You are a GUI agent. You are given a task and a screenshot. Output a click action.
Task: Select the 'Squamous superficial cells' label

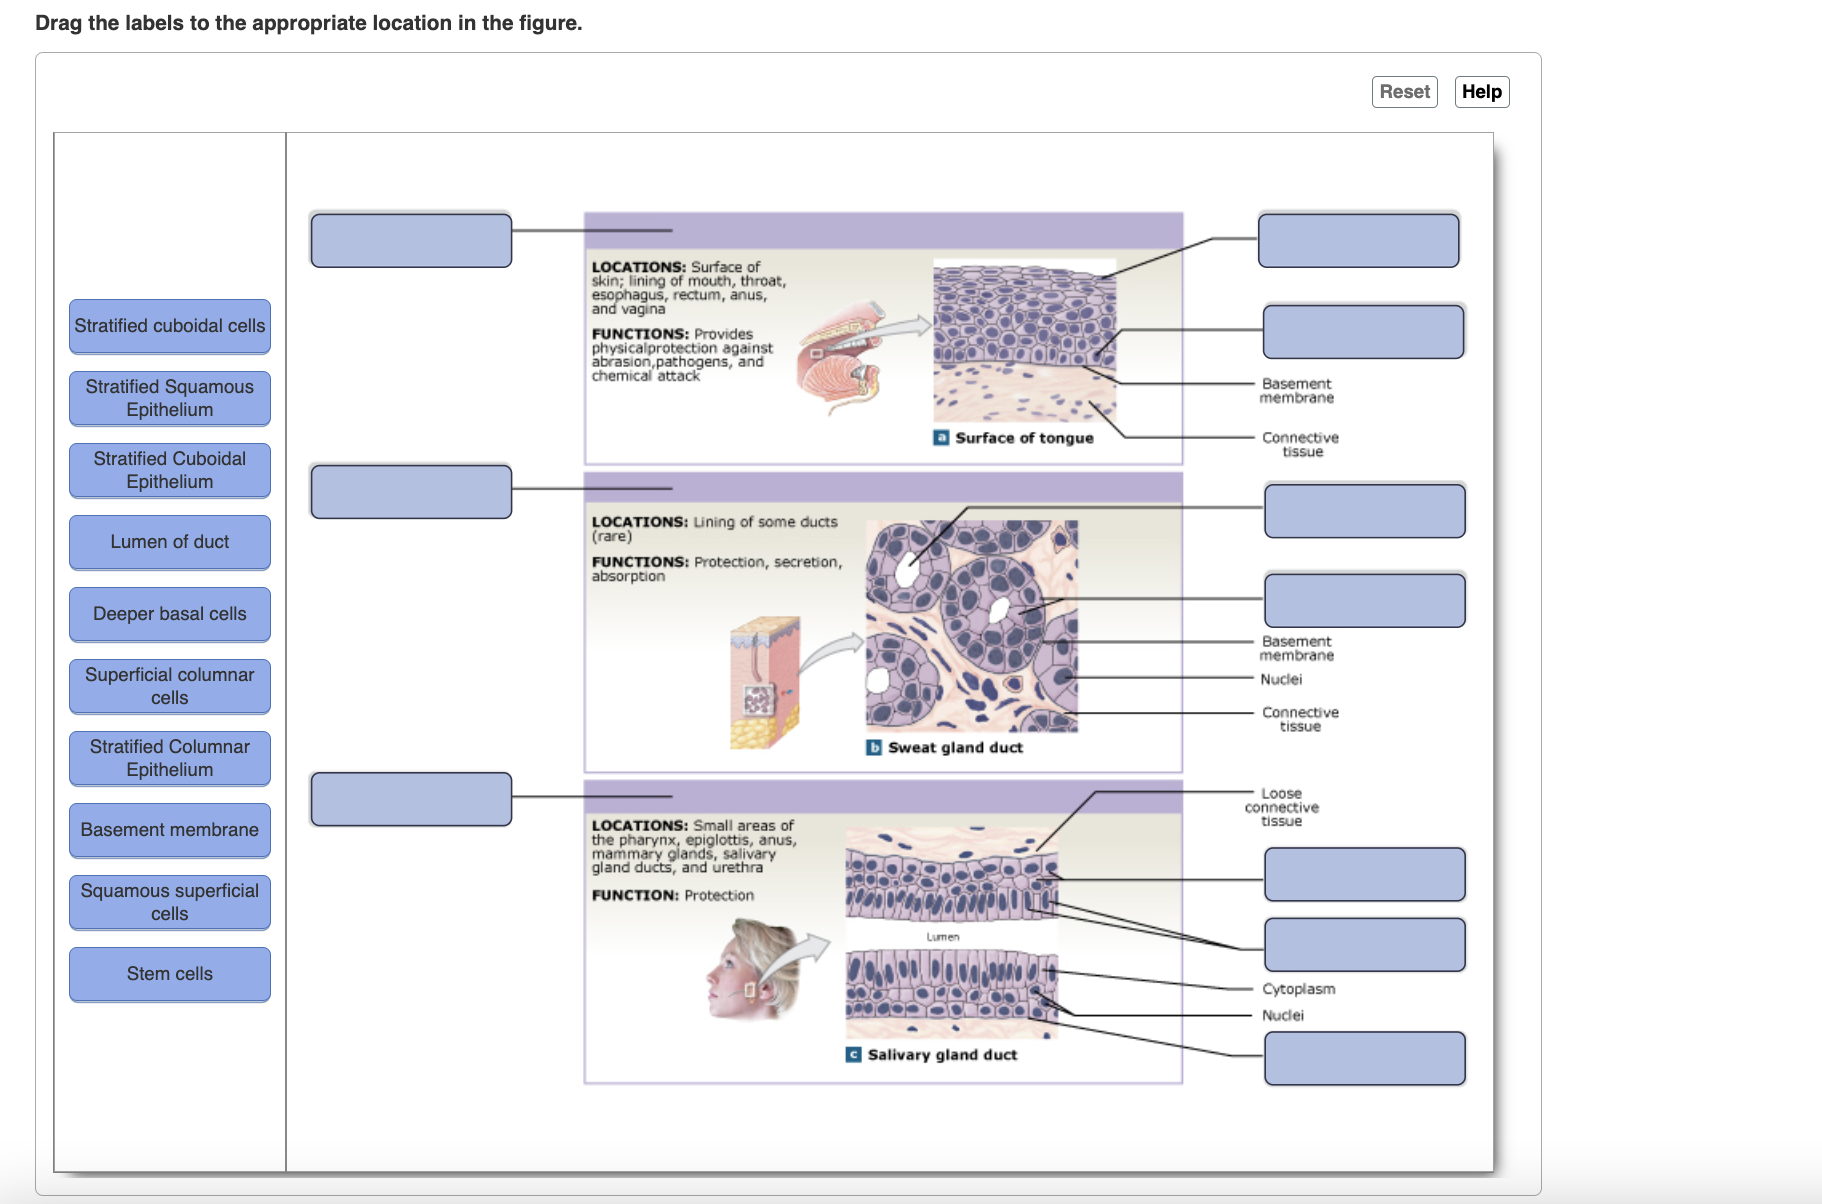(x=170, y=902)
